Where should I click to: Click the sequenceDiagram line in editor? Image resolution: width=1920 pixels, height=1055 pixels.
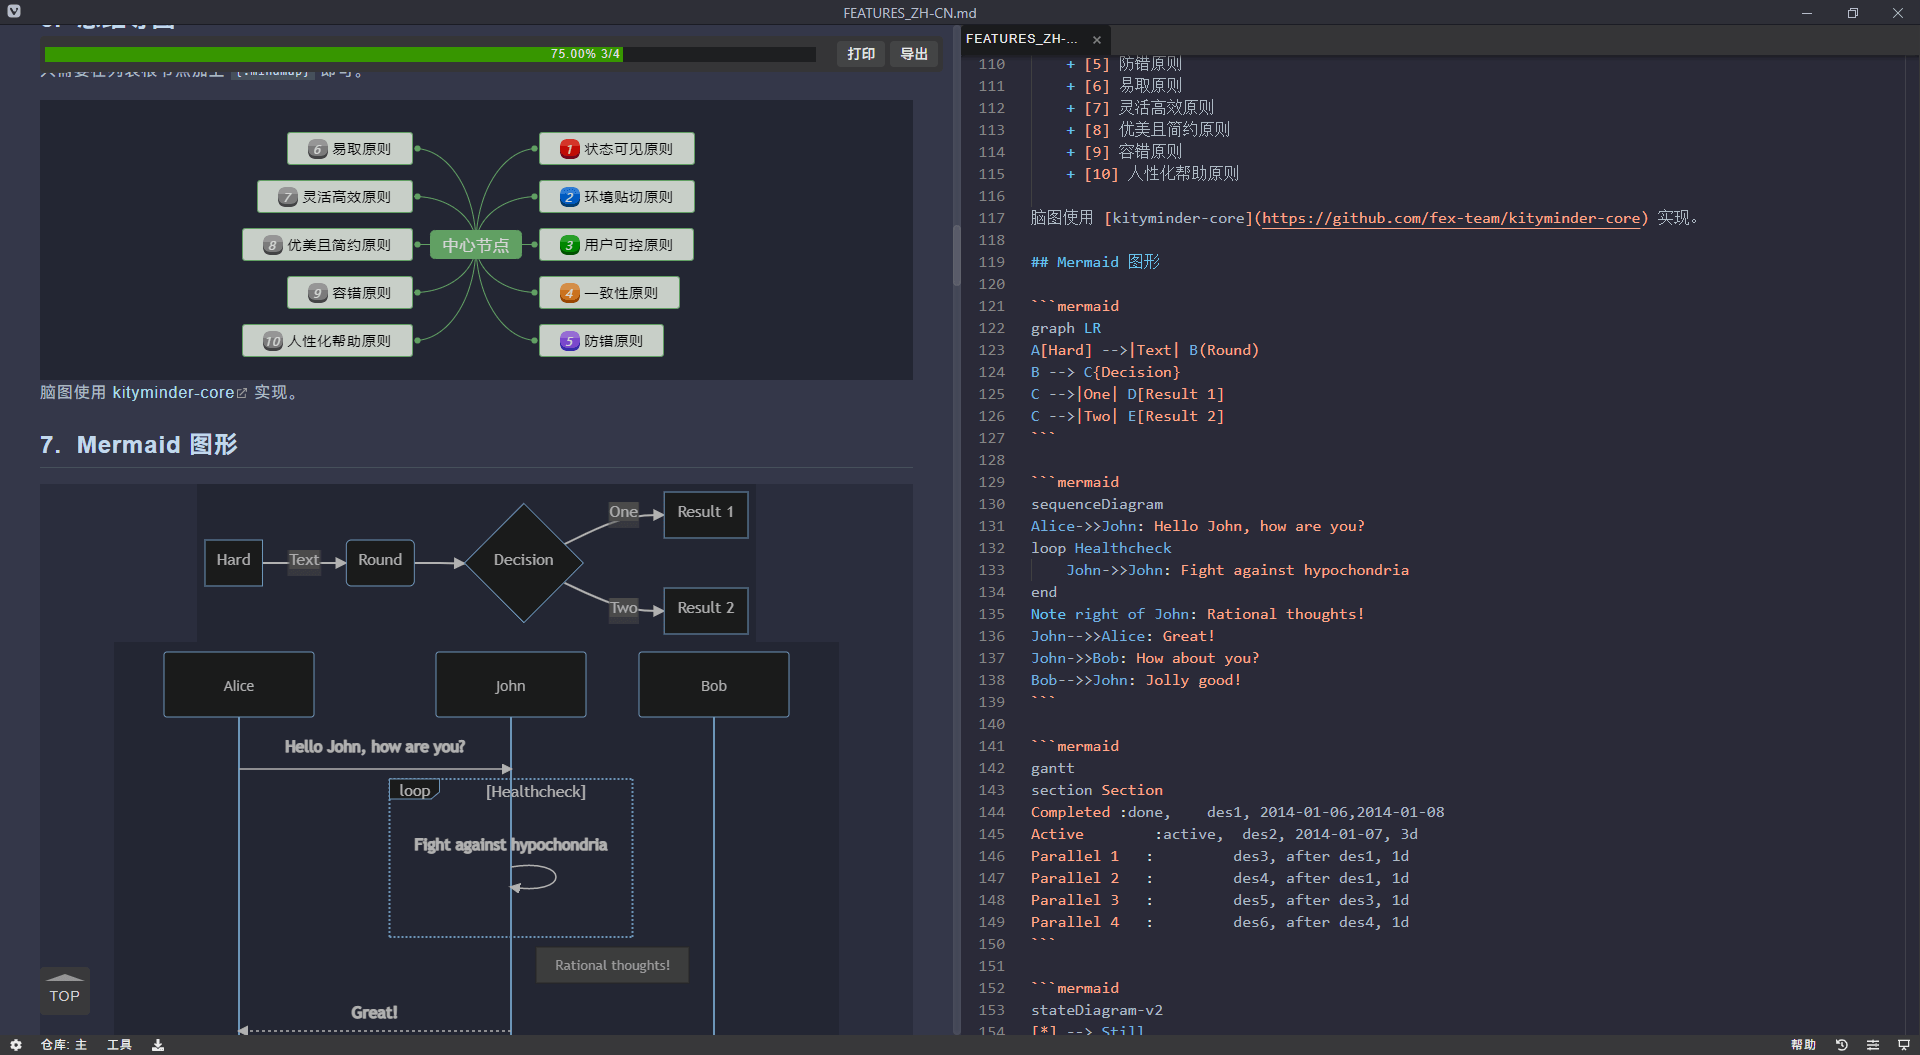(1097, 504)
